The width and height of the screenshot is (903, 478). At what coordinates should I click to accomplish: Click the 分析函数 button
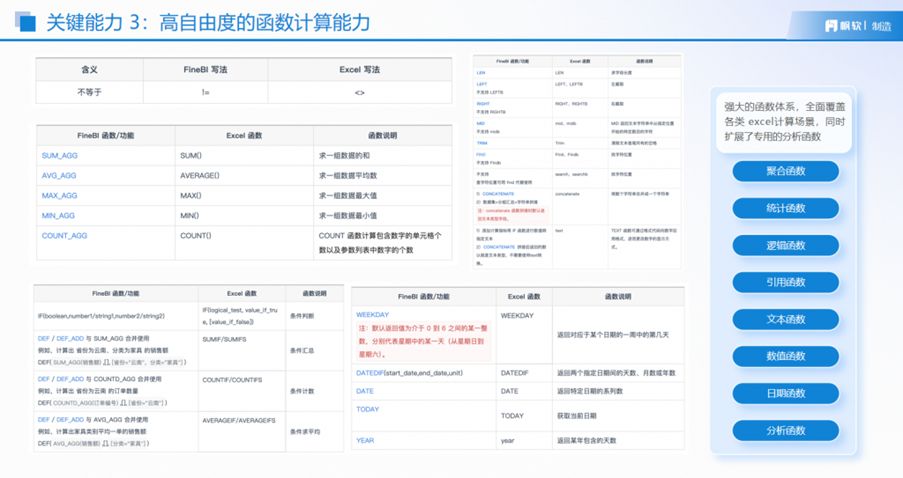[786, 430]
